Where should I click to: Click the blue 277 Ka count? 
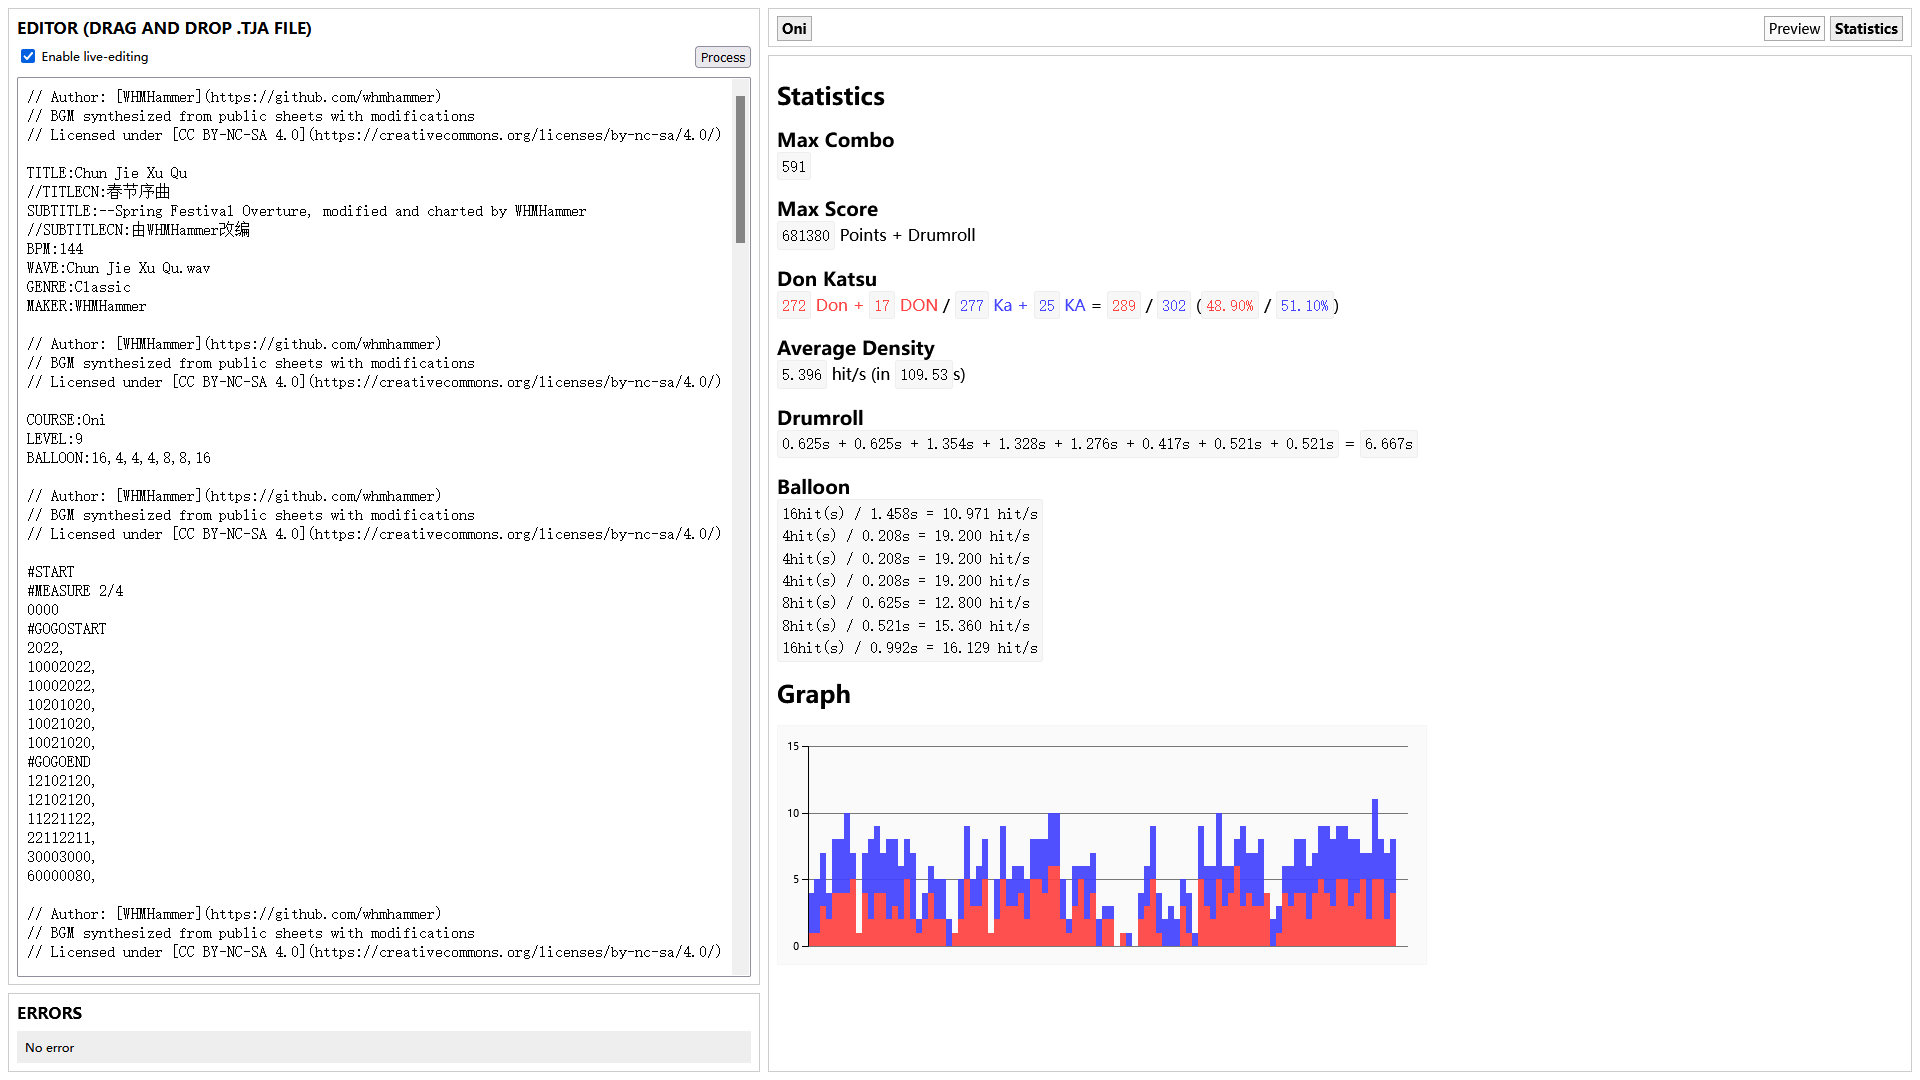click(x=971, y=306)
